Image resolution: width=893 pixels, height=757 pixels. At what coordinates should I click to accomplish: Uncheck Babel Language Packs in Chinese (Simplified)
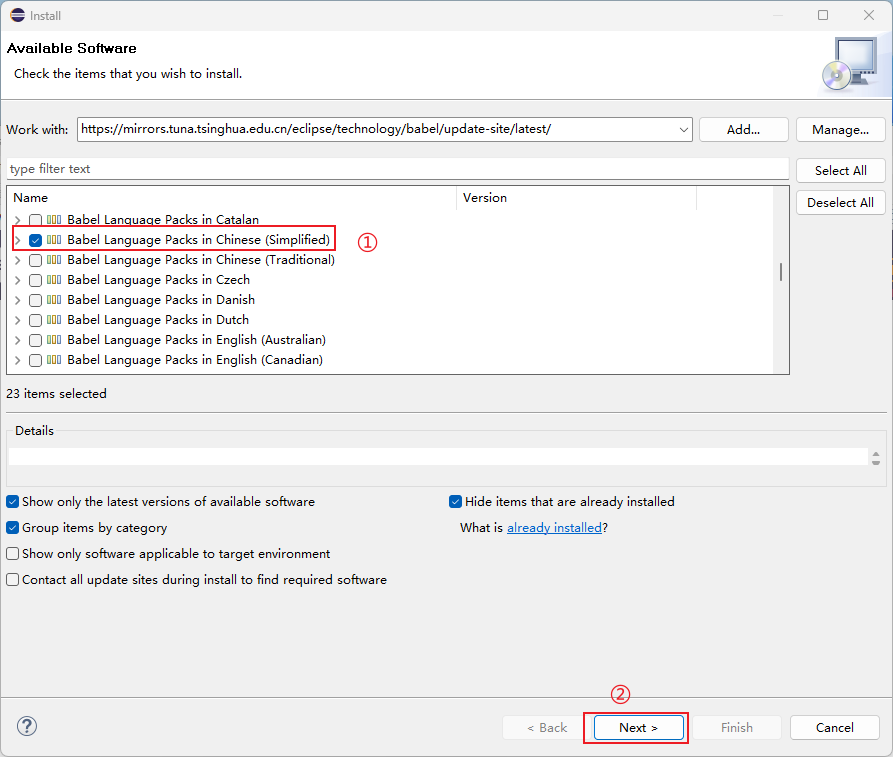tap(35, 240)
